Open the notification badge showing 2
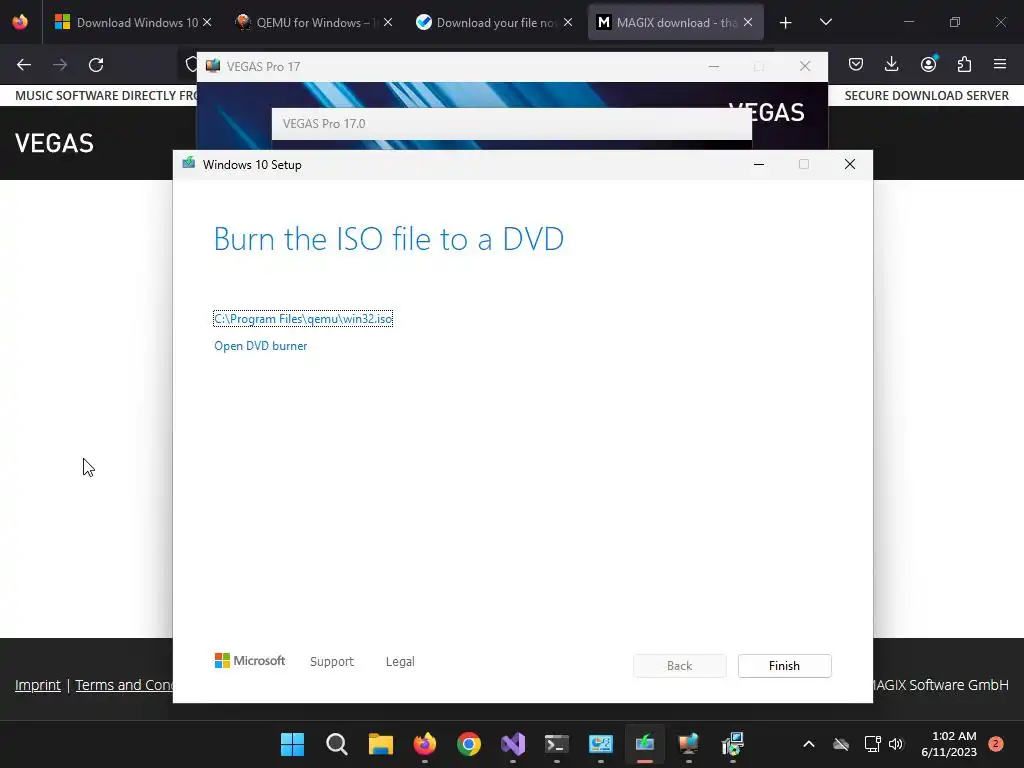Viewport: 1024px width, 768px height. (x=996, y=743)
